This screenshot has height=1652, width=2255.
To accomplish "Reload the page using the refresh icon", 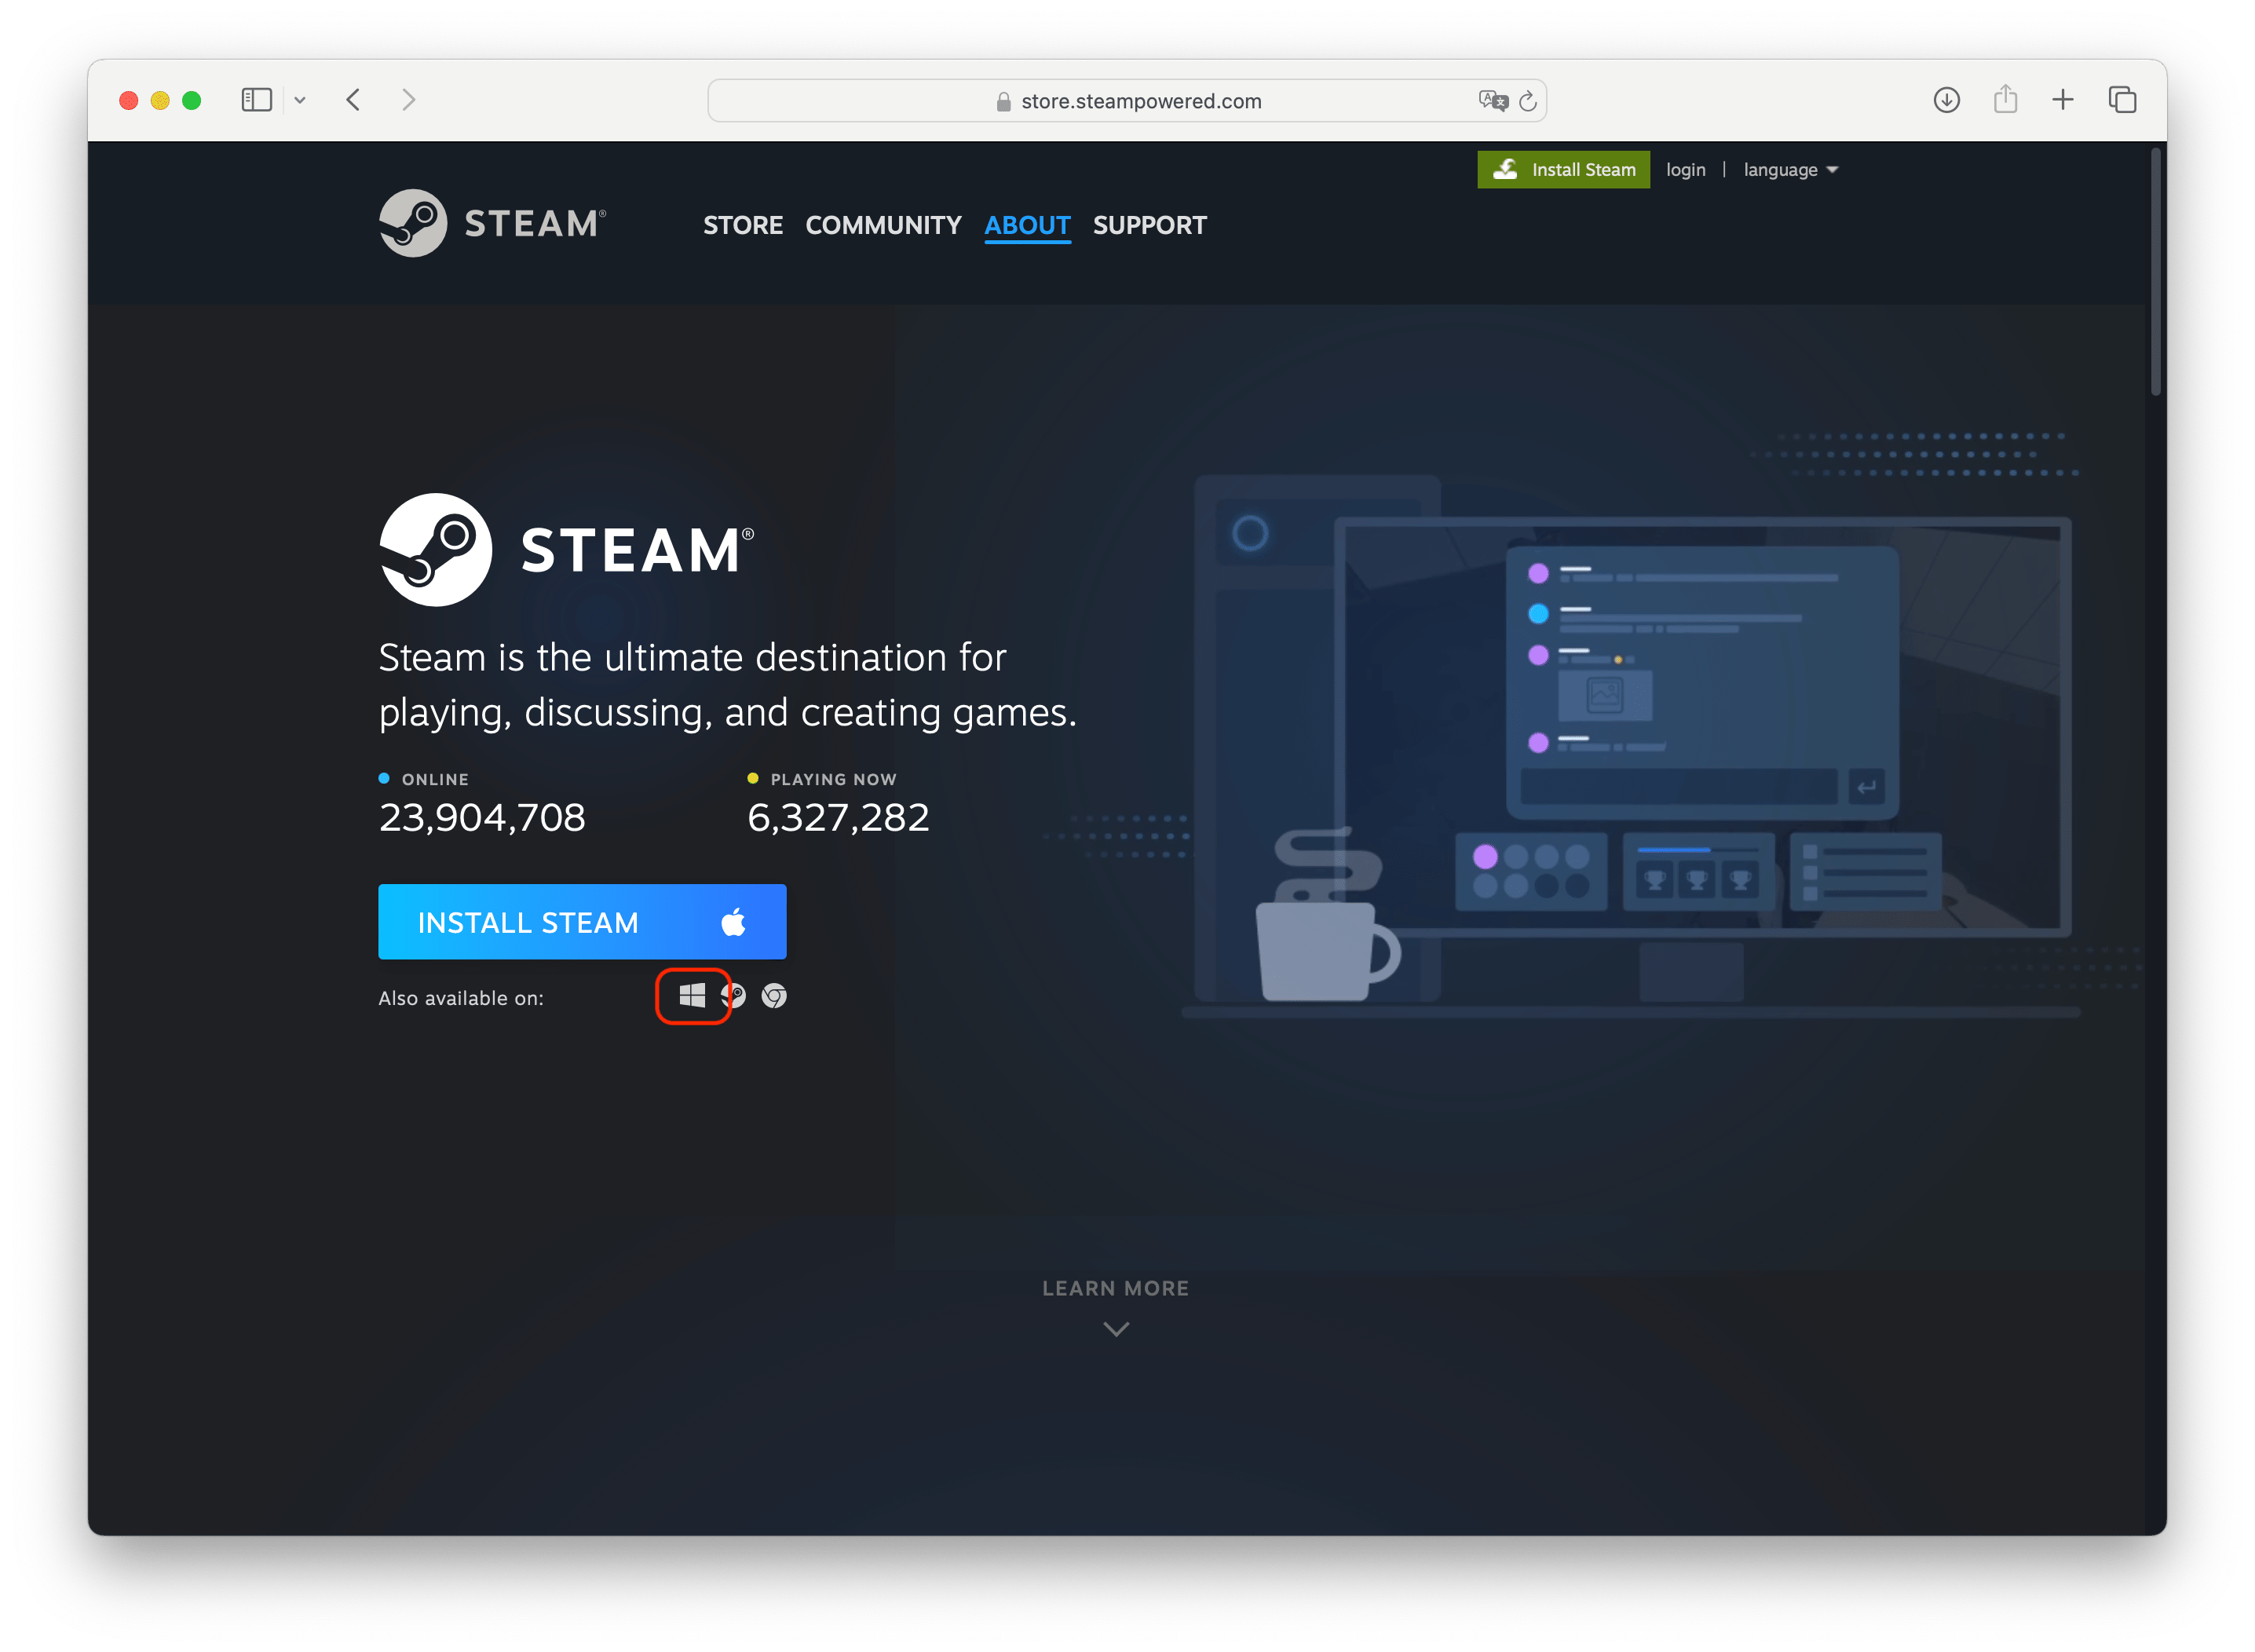I will [1526, 100].
